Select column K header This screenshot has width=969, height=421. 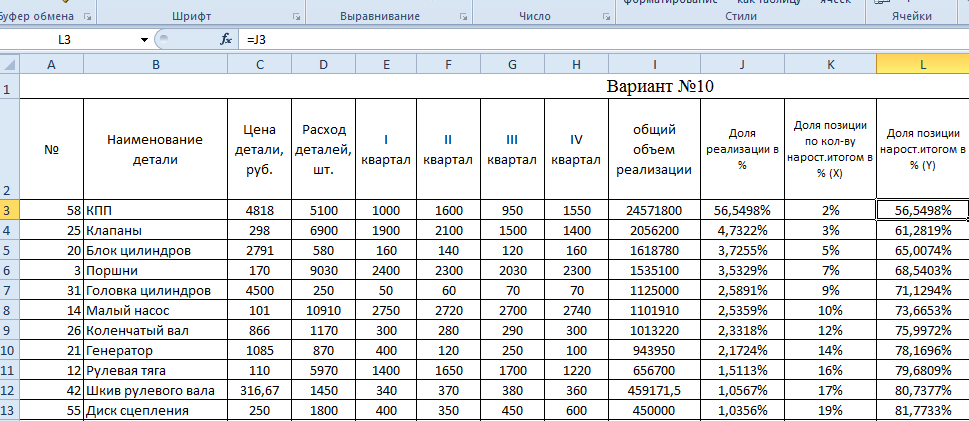831,64
